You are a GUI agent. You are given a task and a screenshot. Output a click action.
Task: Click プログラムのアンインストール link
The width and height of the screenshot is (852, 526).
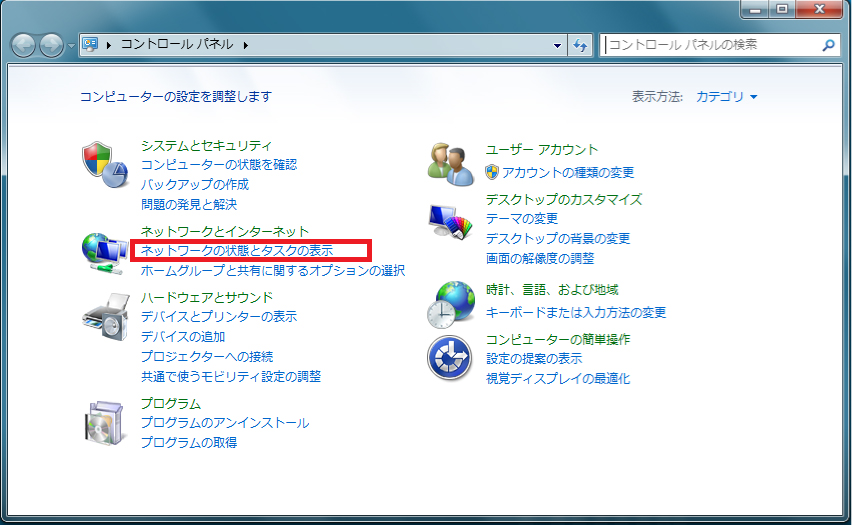coord(225,423)
